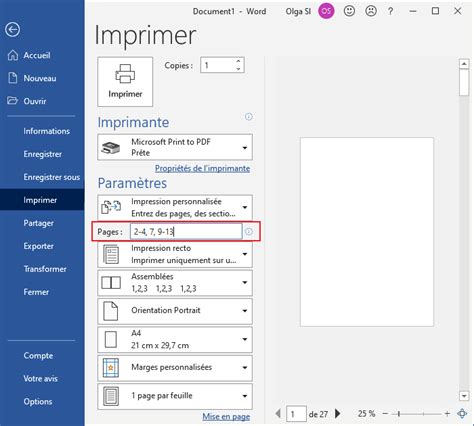This screenshot has height=426, width=474.
Task: Click the preview scrollbar down arrow
Action: pos(464,396)
